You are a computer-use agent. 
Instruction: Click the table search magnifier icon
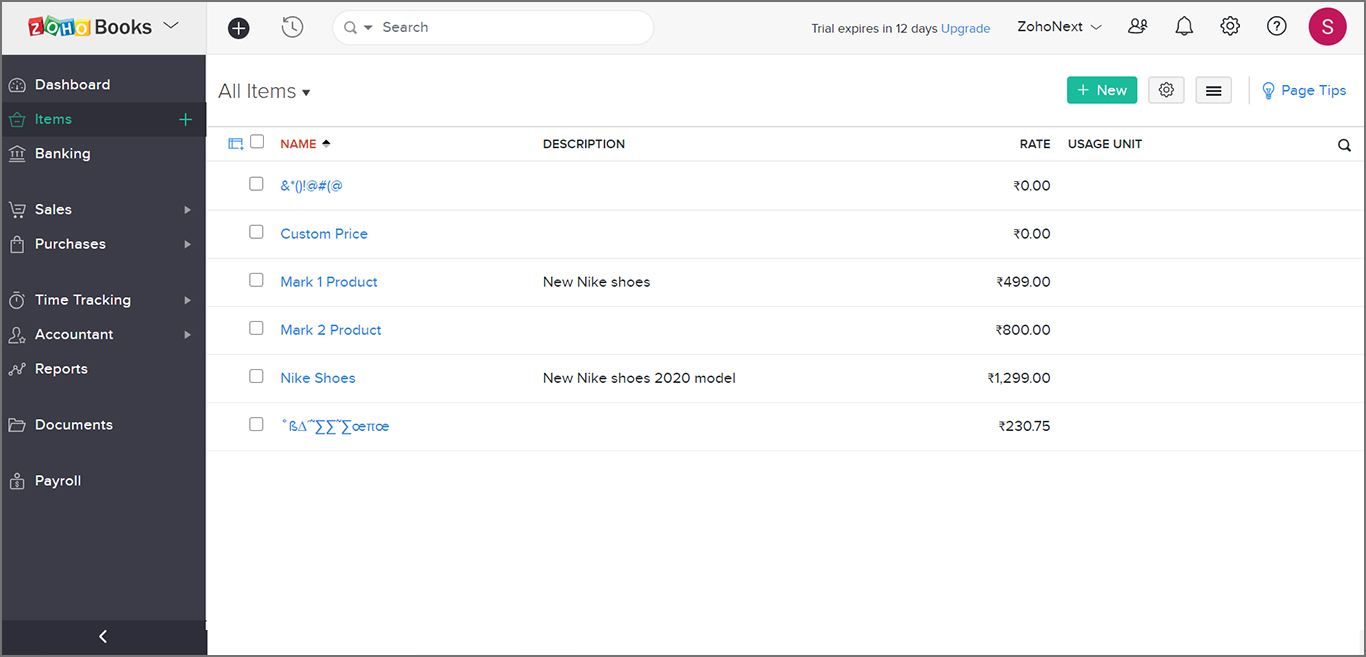point(1344,145)
